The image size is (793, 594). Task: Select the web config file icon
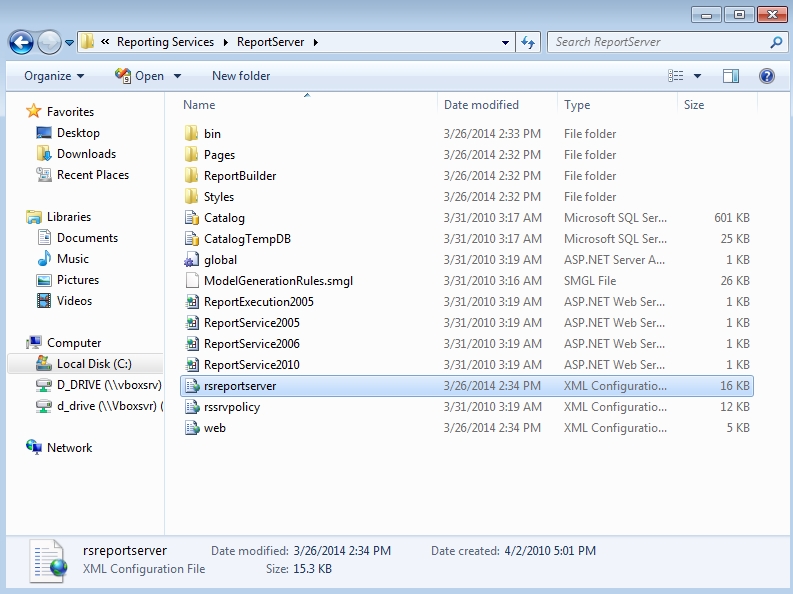pyautogui.click(x=192, y=428)
